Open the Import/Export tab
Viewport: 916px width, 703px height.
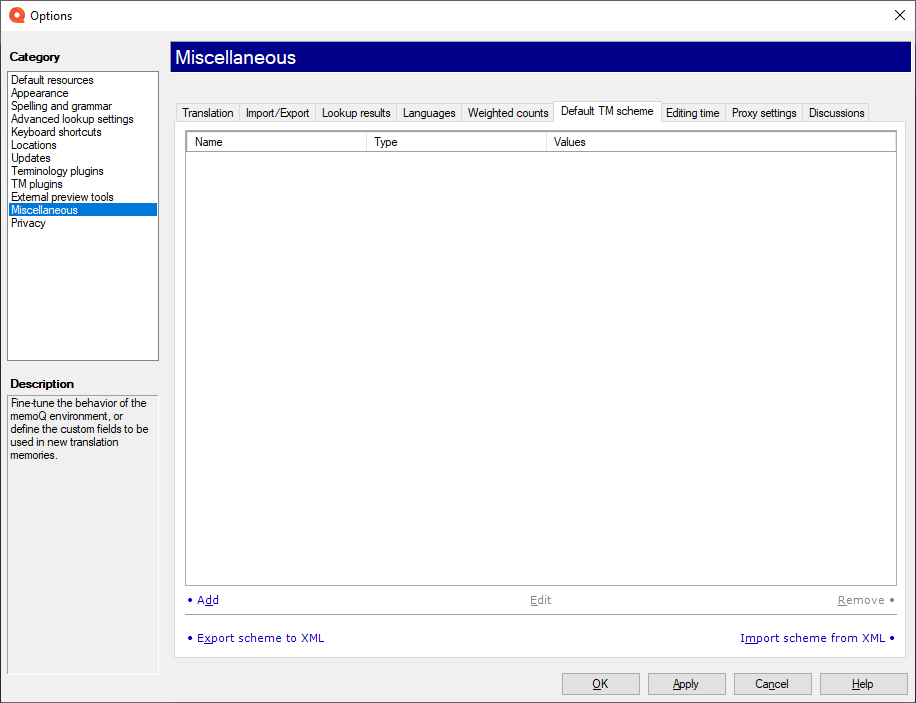[277, 112]
